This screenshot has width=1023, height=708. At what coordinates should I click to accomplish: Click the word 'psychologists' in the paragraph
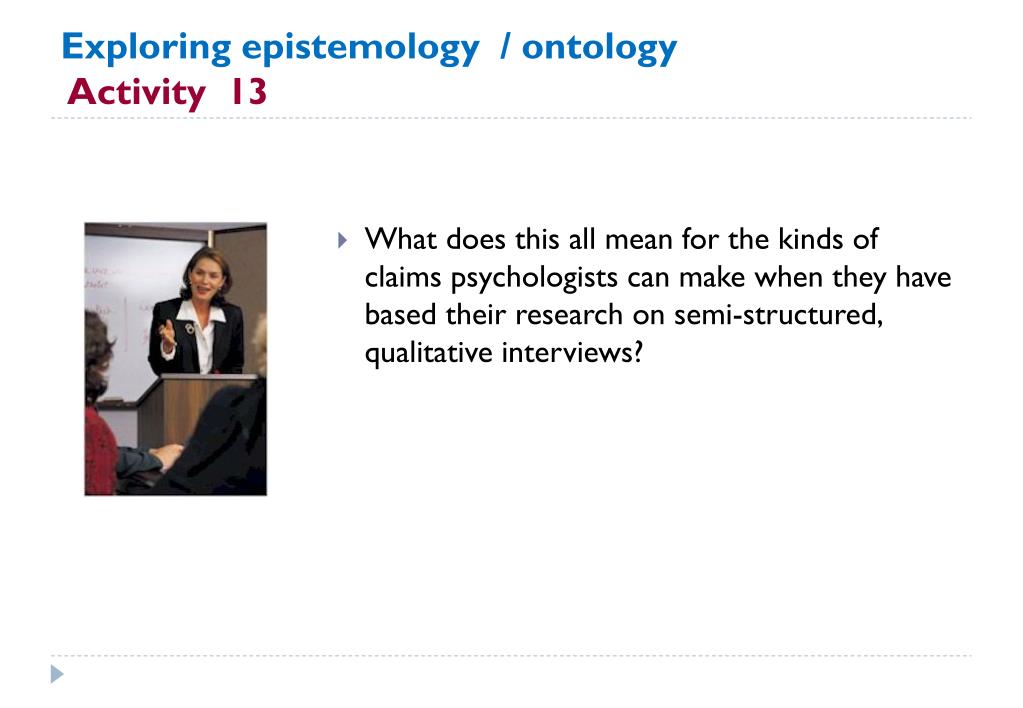pos(534,279)
